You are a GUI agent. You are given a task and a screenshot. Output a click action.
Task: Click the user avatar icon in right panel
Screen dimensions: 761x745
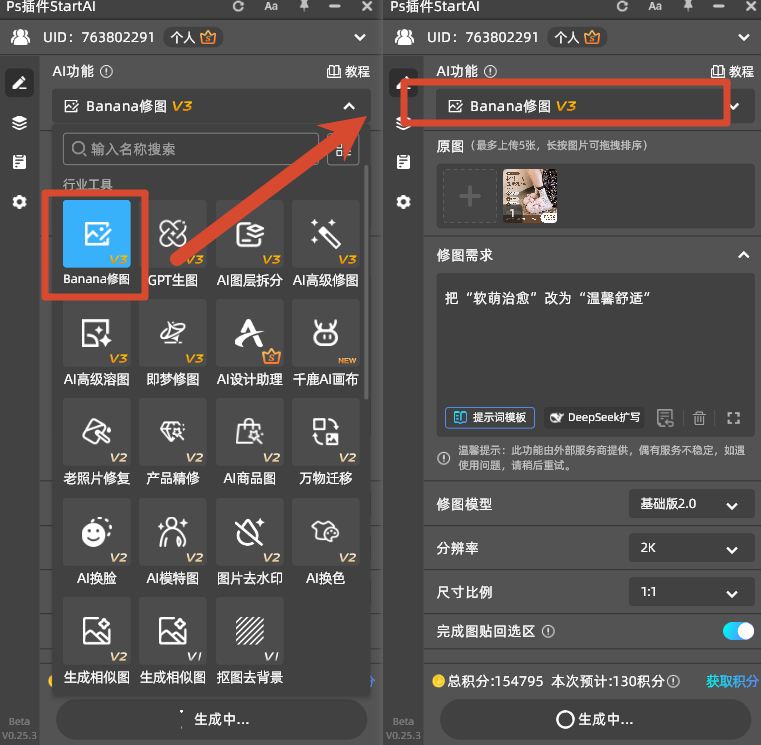pos(404,37)
